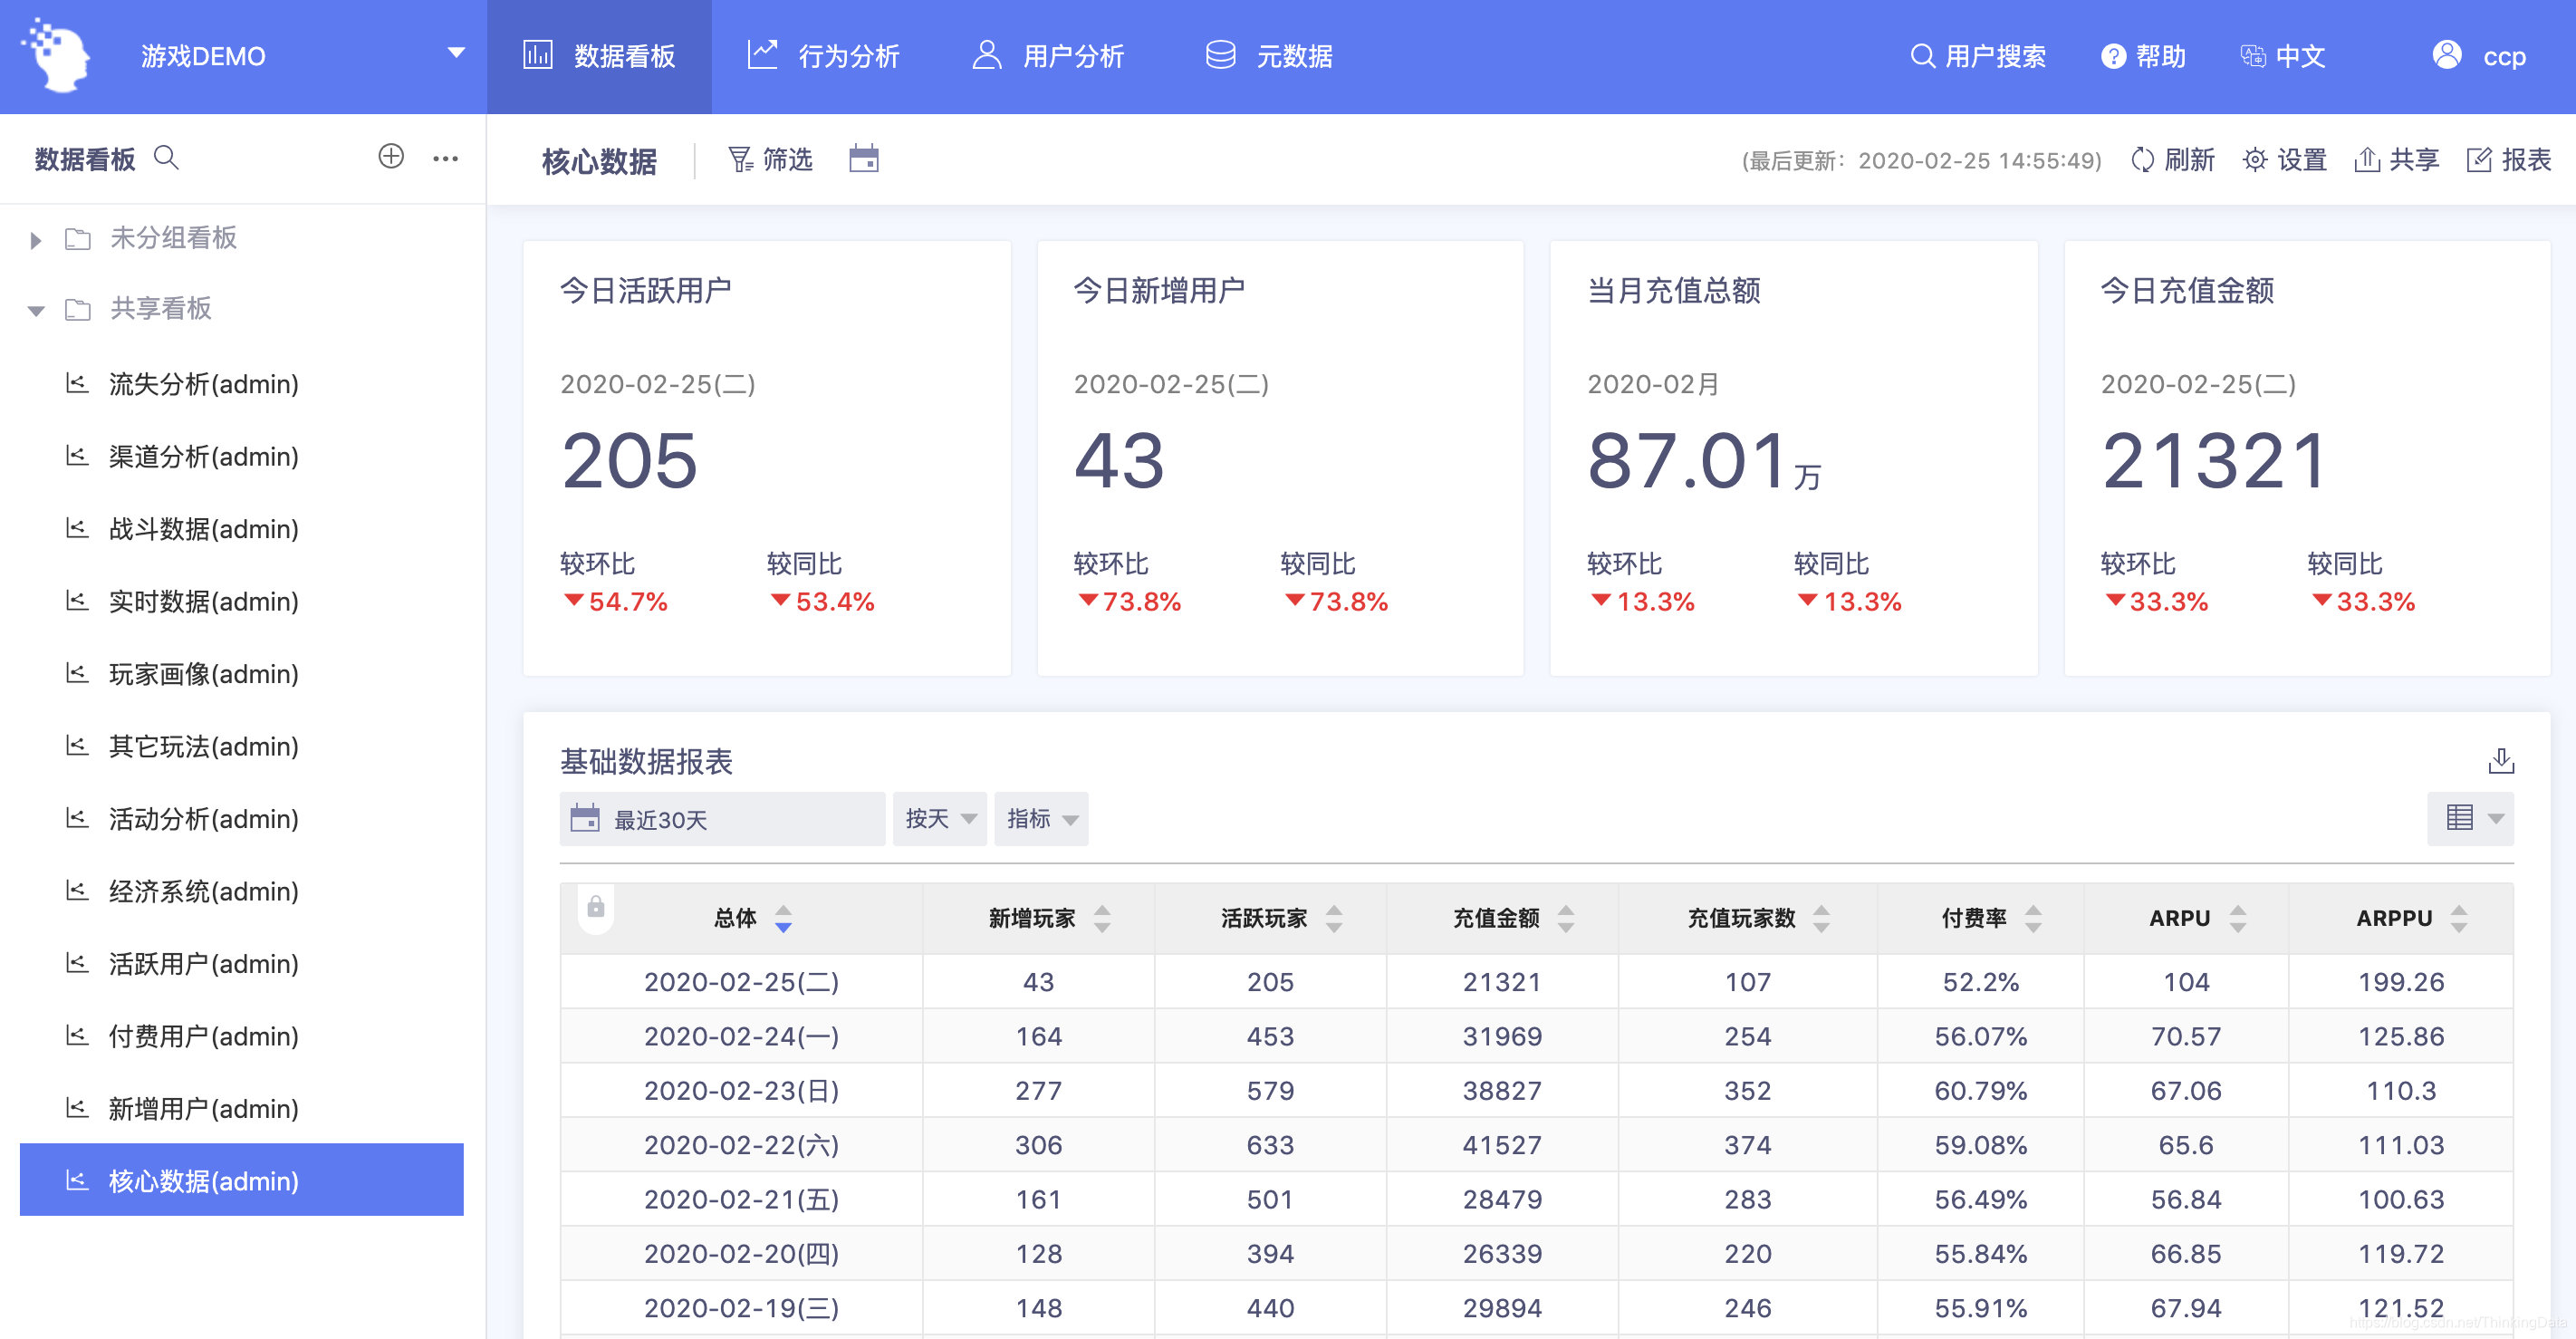
Task: Open the 游戏DEMO project dropdown
Action: pos(456,54)
